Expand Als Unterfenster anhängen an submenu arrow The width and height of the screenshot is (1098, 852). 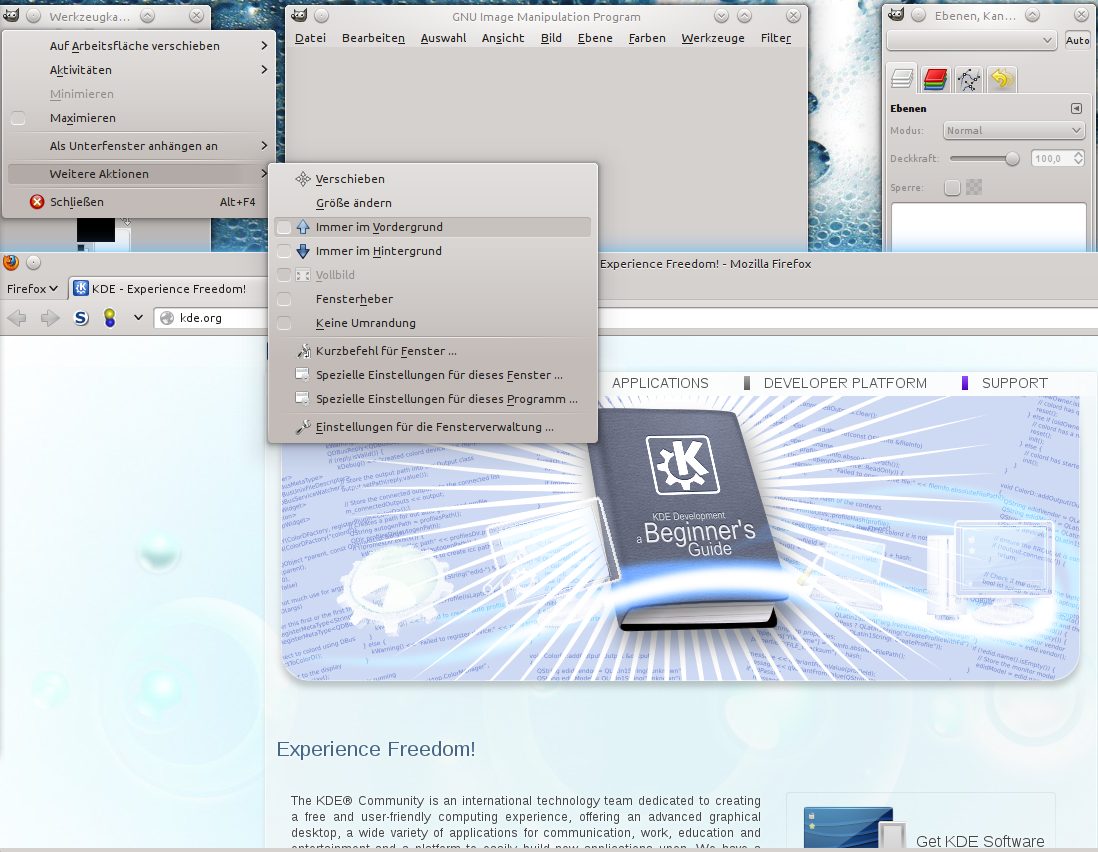click(x=264, y=146)
